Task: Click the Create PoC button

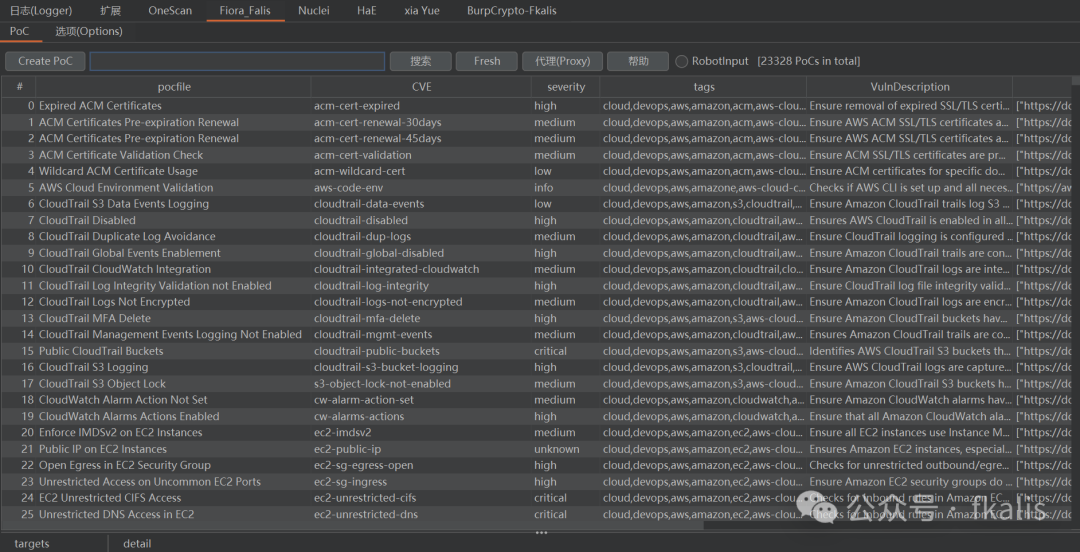Action: pyautogui.click(x=45, y=61)
